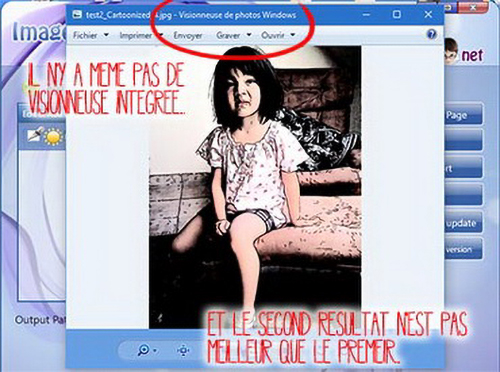Maximize the Visionneuse de photos window
Image resolution: width=500 pixels, height=372 pixels.
click(397, 14)
